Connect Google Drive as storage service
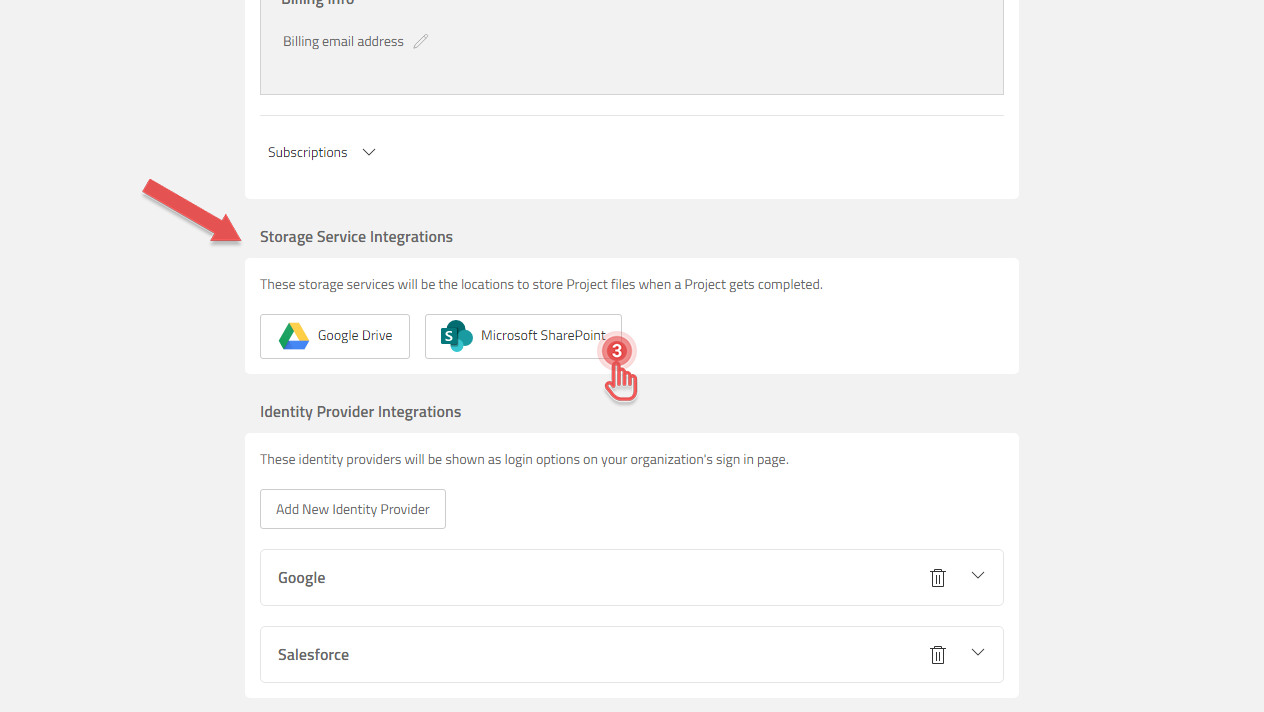Image resolution: width=1264 pixels, height=712 pixels. (x=334, y=336)
